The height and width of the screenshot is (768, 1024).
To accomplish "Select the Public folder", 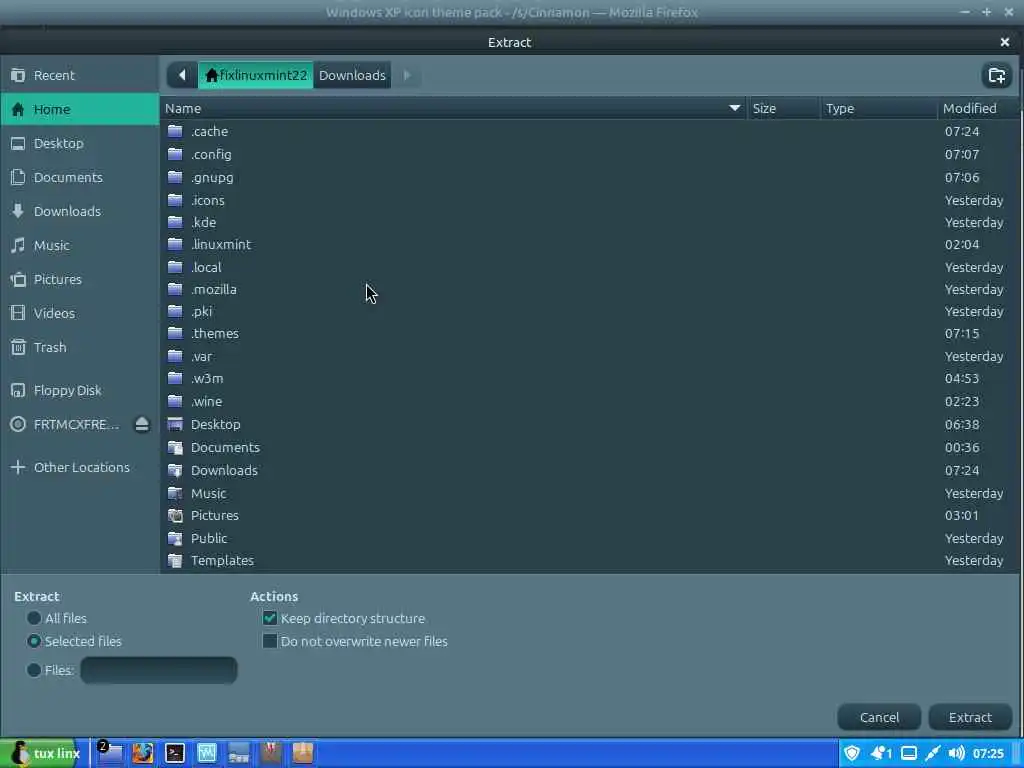I will [589, 538].
